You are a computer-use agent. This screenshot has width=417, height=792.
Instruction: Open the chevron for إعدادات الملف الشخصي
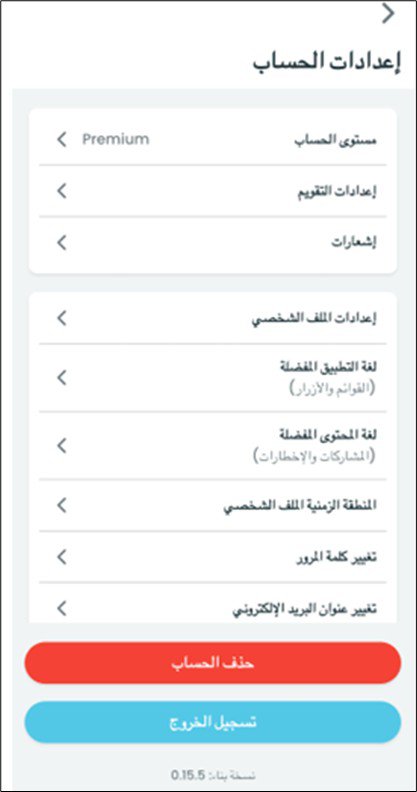[x=62, y=318]
